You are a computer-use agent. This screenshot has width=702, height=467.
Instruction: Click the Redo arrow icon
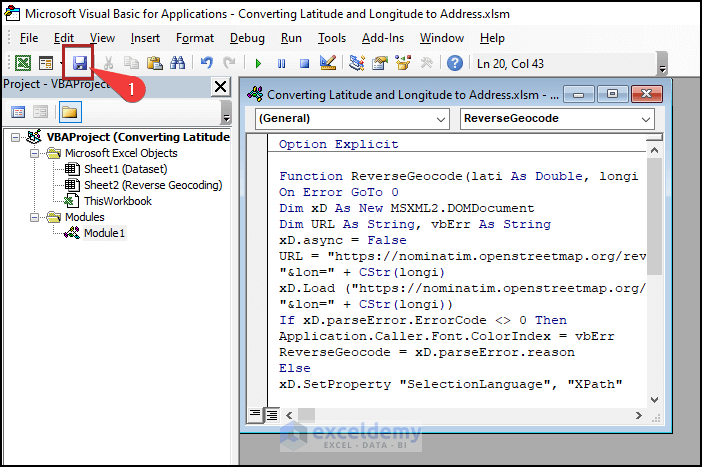229,63
